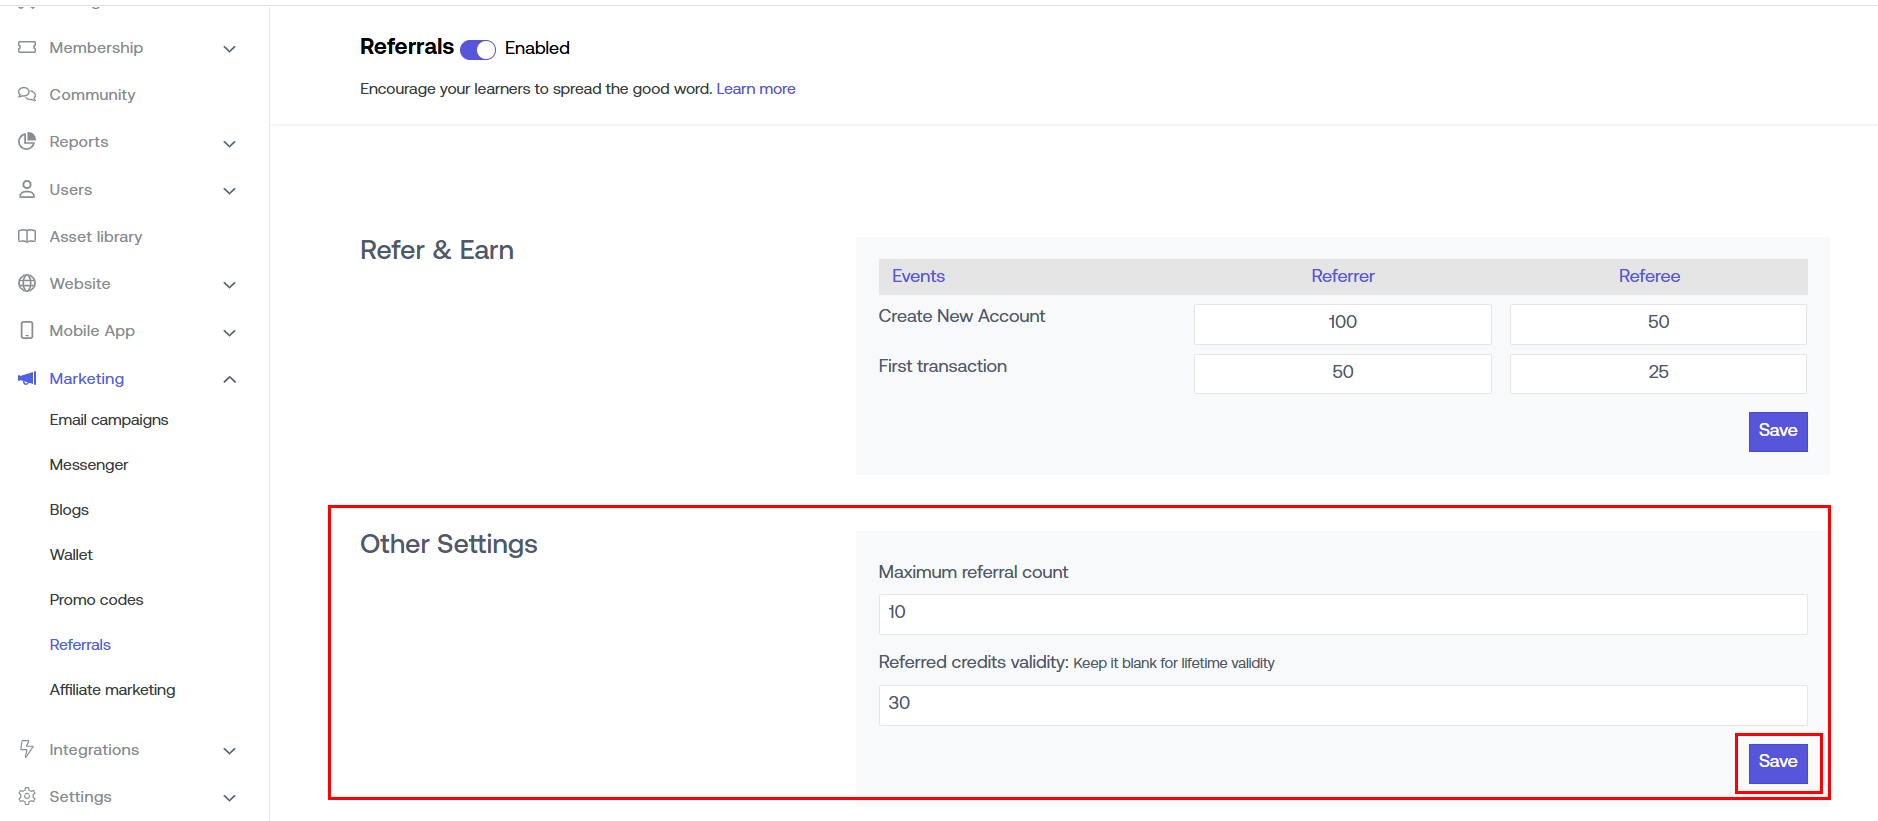
Task: Click the Membership ticket icon in sidebar
Action: 27,47
